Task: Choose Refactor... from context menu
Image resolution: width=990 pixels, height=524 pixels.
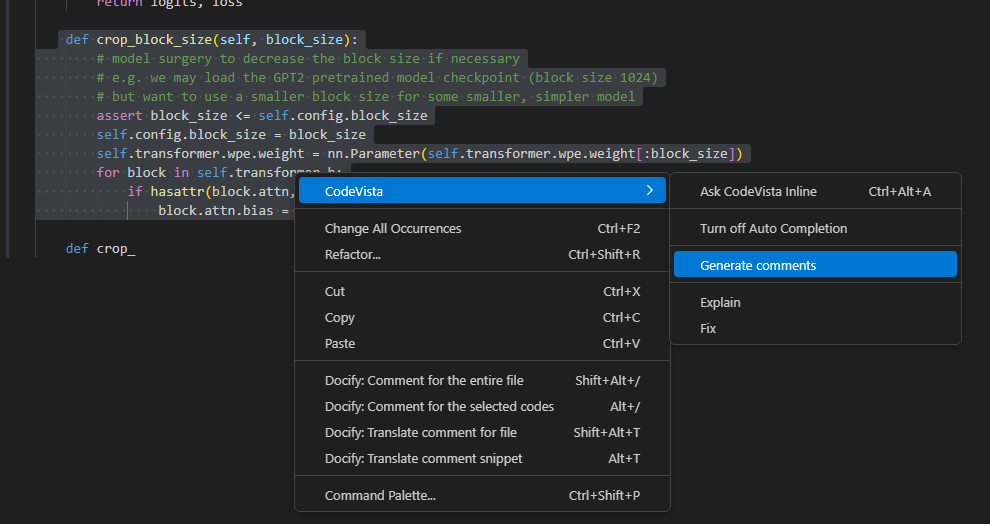Action: 482,254
